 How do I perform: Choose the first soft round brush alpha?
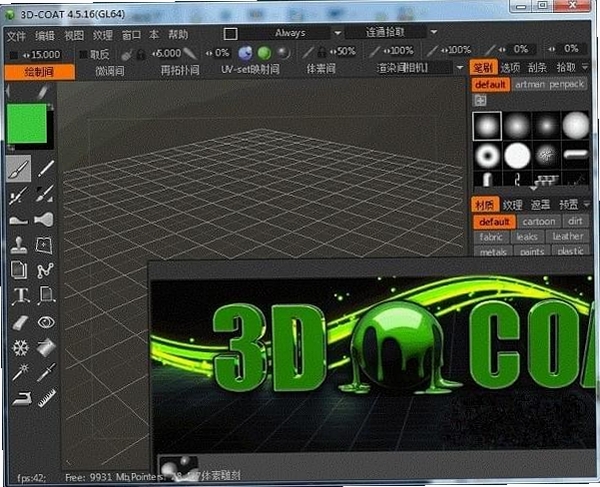487,126
